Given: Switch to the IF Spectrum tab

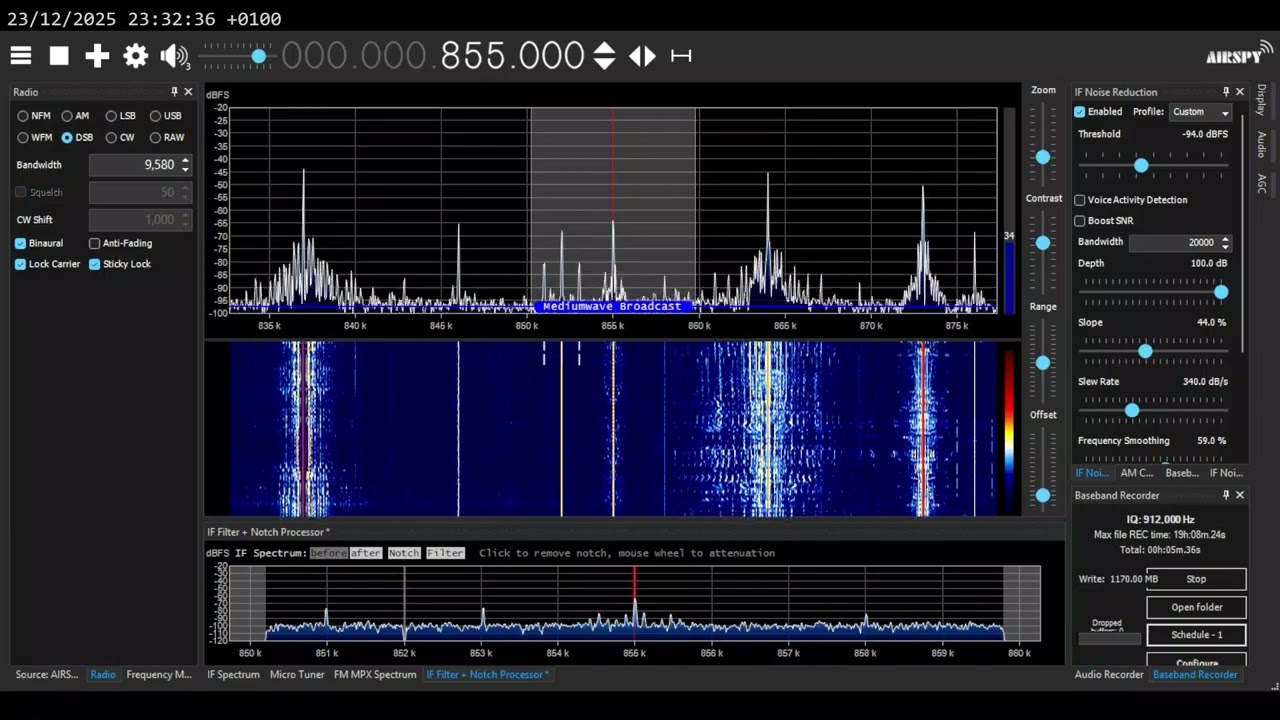Looking at the screenshot, I should tap(233, 675).
